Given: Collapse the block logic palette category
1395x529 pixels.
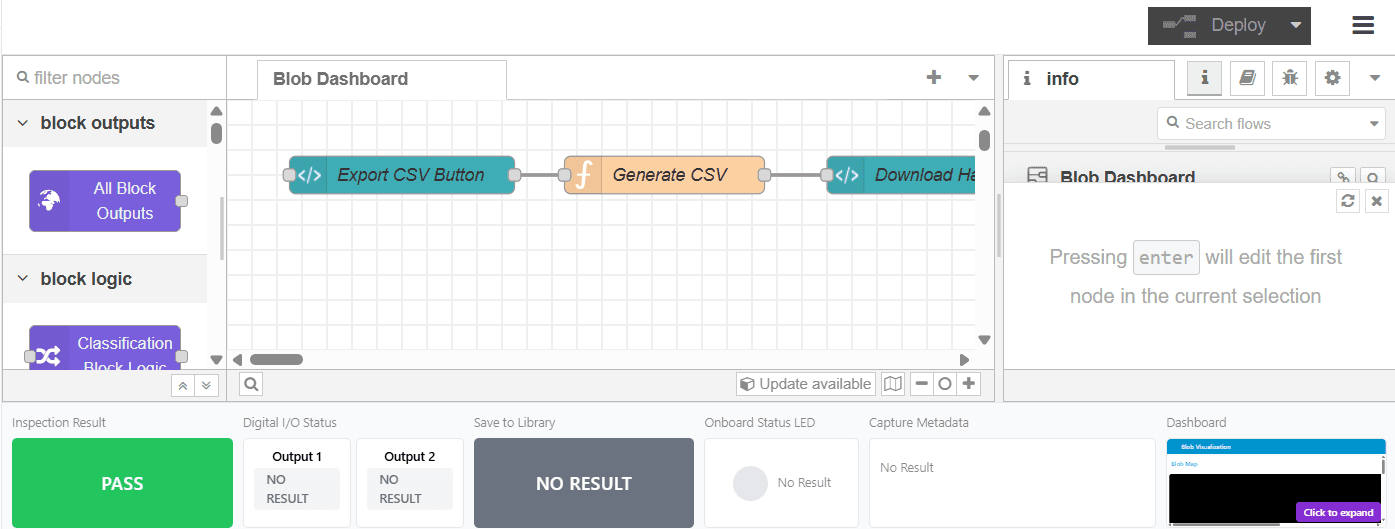Looking at the screenshot, I should [23, 279].
